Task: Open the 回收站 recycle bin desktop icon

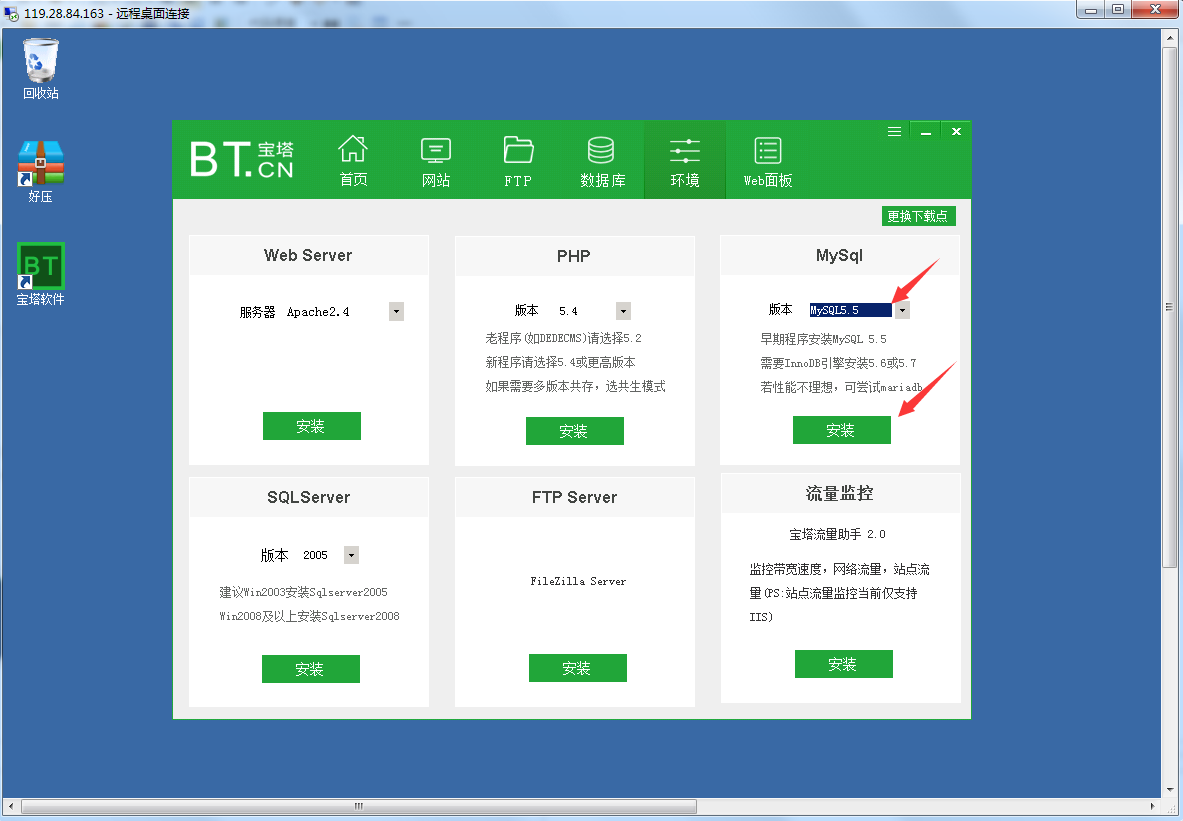Action: (x=41, y=68)
